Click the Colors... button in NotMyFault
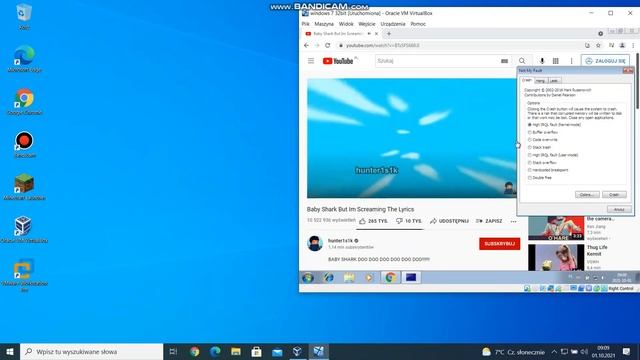The height and width of the screenshot is (360, 640). (587, 195)
